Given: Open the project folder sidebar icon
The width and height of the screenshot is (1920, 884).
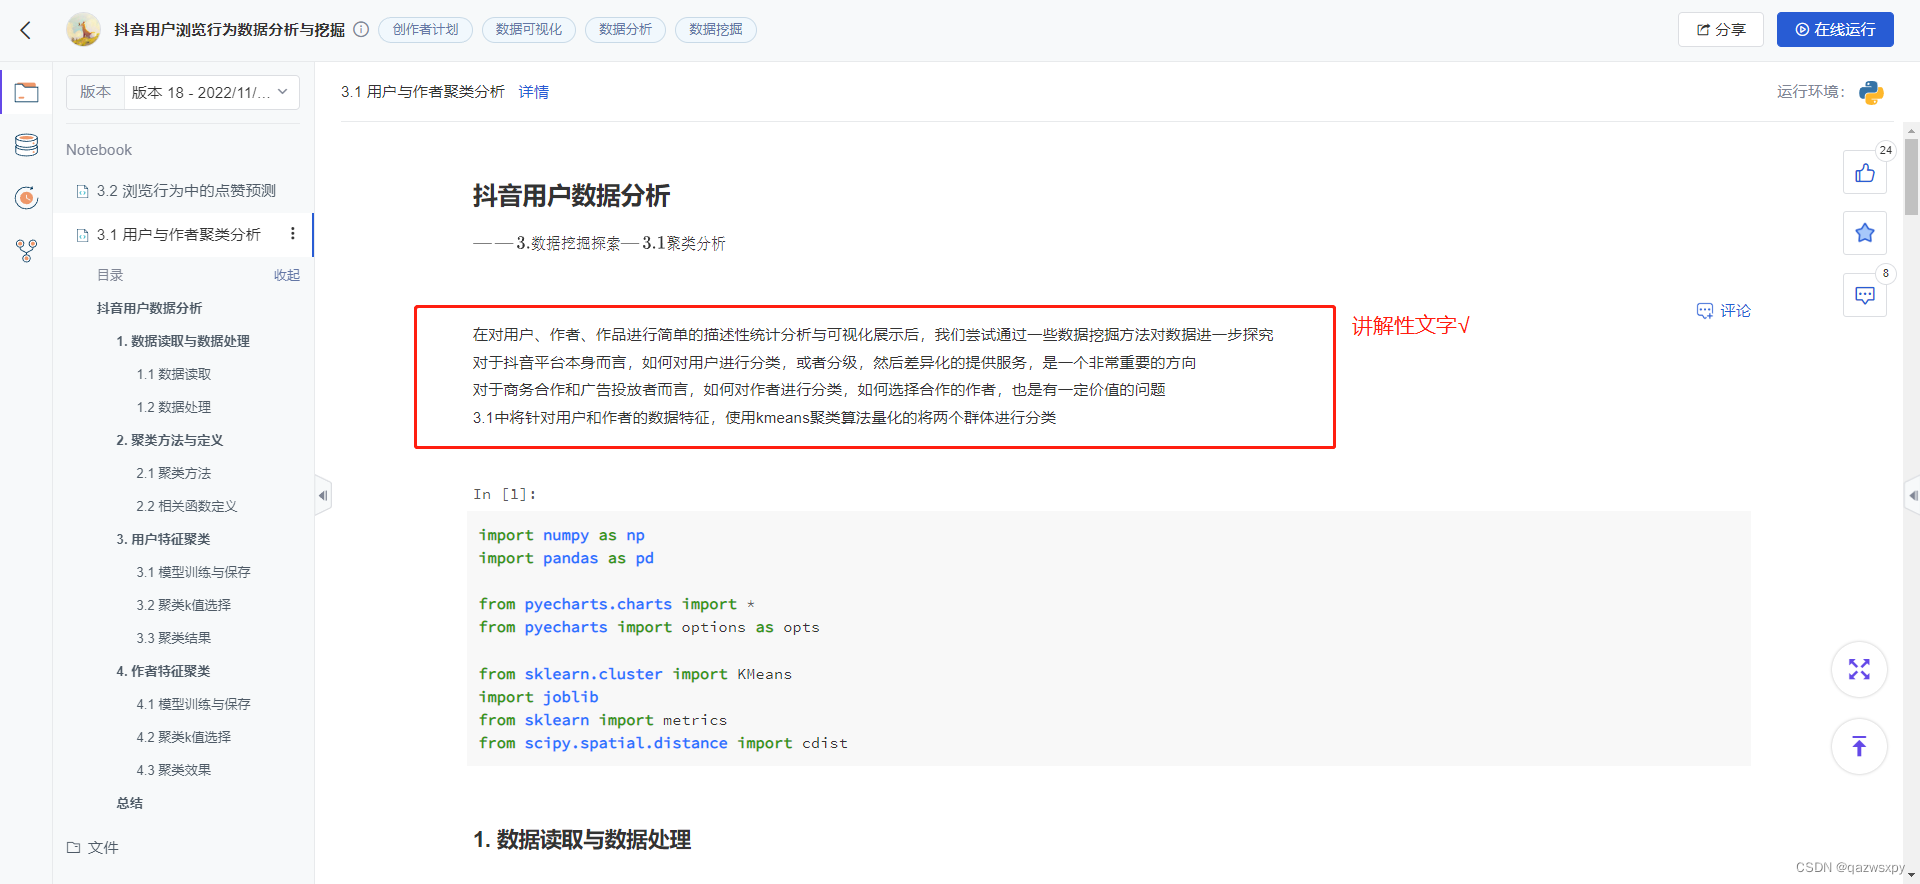Looking at the screenshot, I should coord(27,93).
